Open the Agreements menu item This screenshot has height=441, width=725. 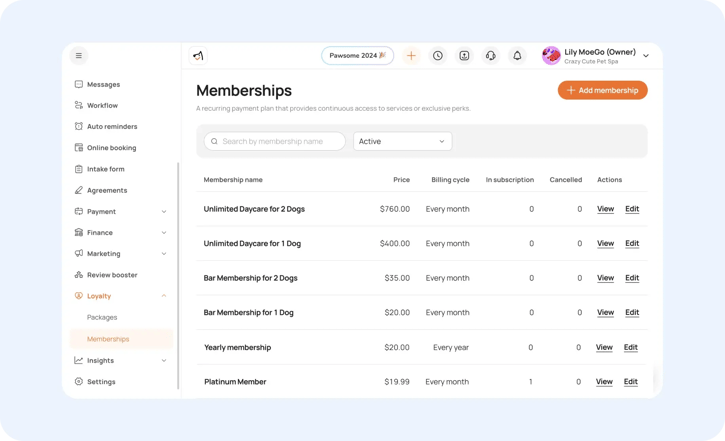pyautogui.click(x=107, y=190)
